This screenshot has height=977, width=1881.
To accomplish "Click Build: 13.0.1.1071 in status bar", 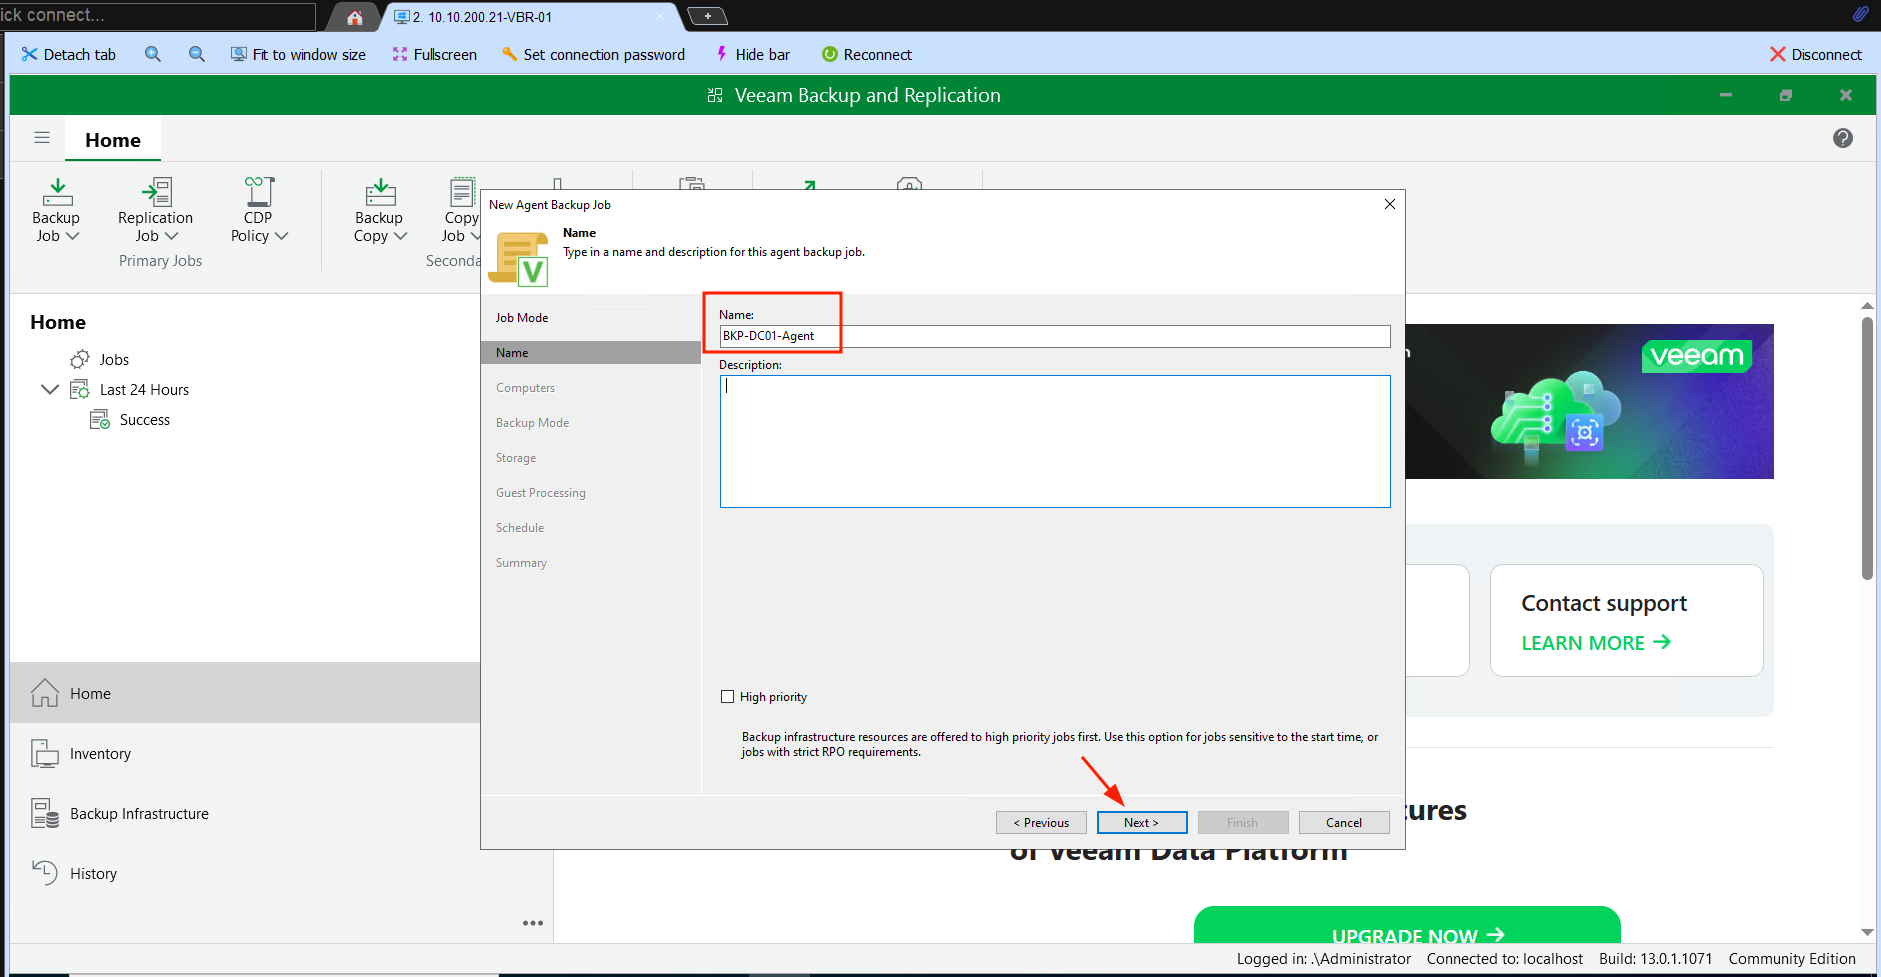I will click(x=1655, y=958).
